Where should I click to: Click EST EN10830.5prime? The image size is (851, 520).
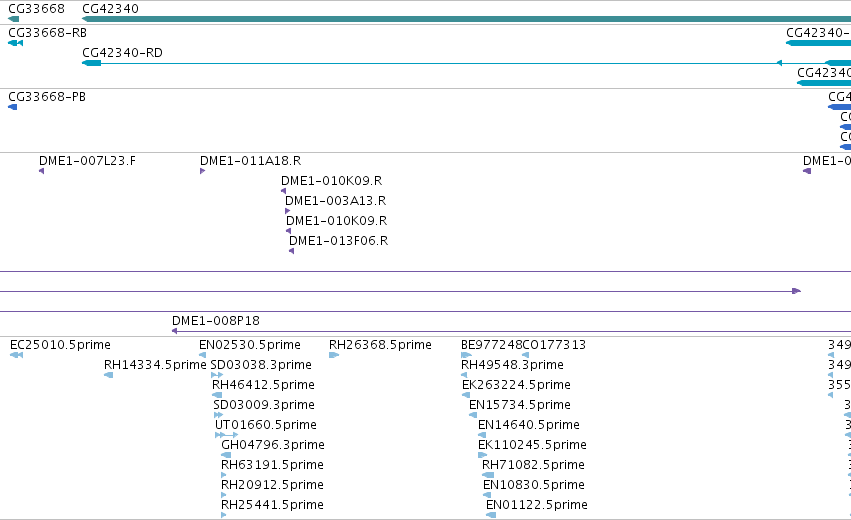pos(534,485)
